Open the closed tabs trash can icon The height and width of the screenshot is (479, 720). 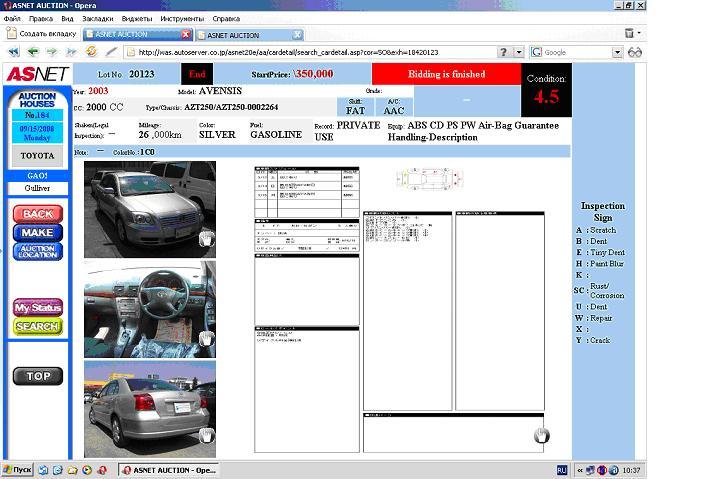[x=629, y=33]
